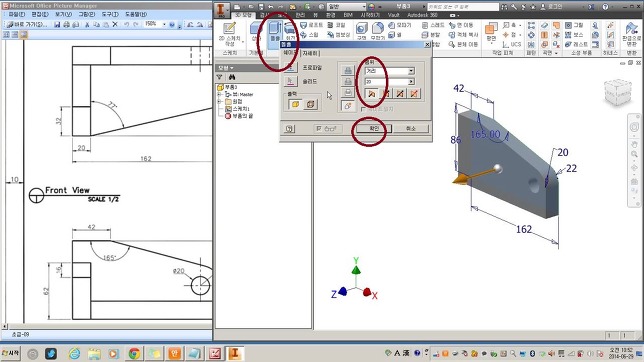Click the 솔리드 solid selector in Extrude dialog
The height and width of the screenshot is (362, 644).
point(290,81)
